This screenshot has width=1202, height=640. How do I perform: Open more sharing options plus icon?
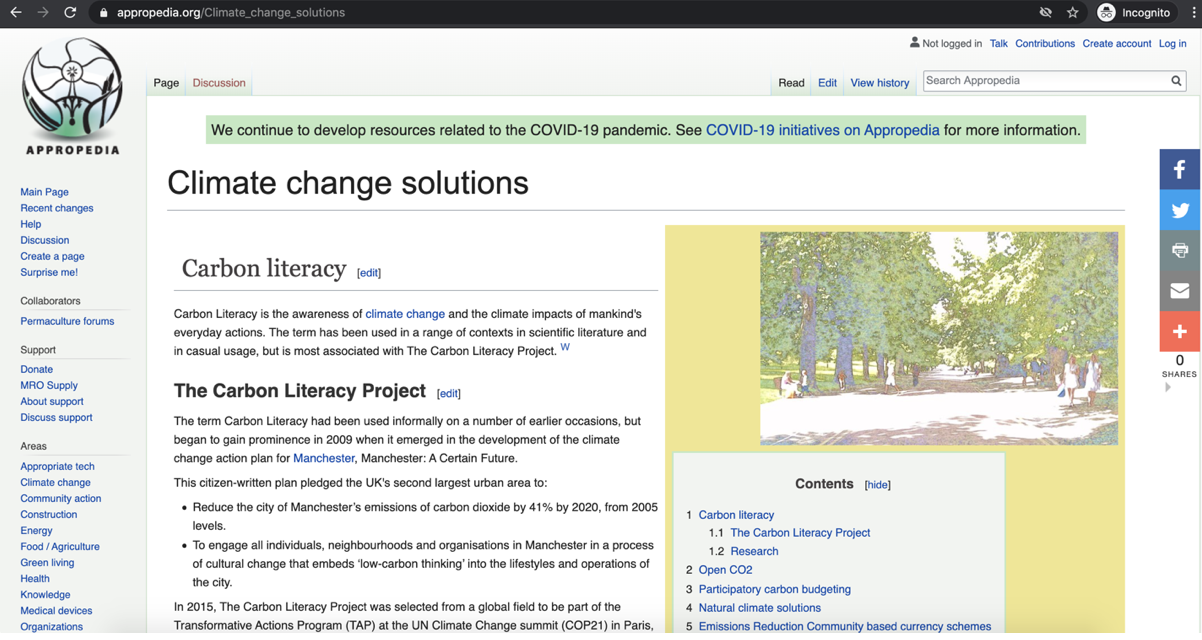pyautogui.click(x=1180, y=332)
